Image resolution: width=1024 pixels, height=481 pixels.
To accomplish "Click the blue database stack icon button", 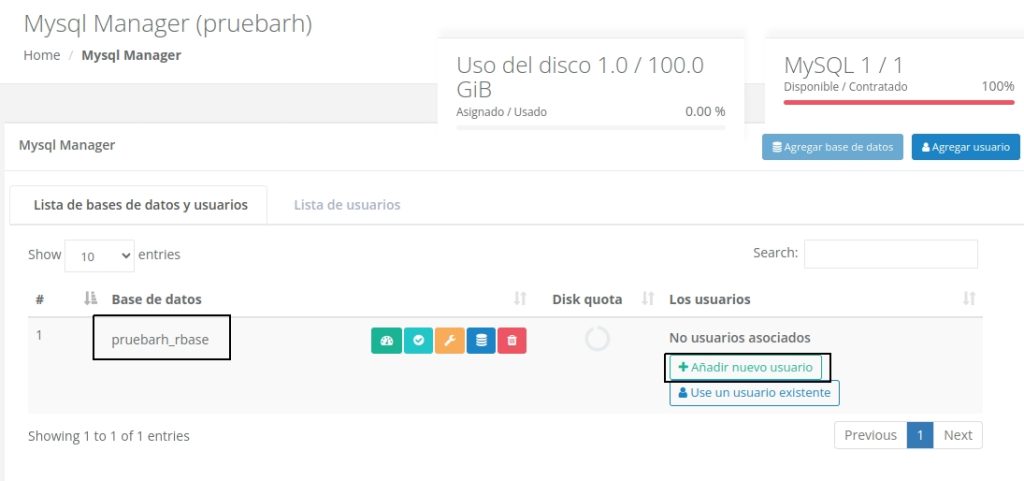I will pyautogui.click(x=481, y=341).
